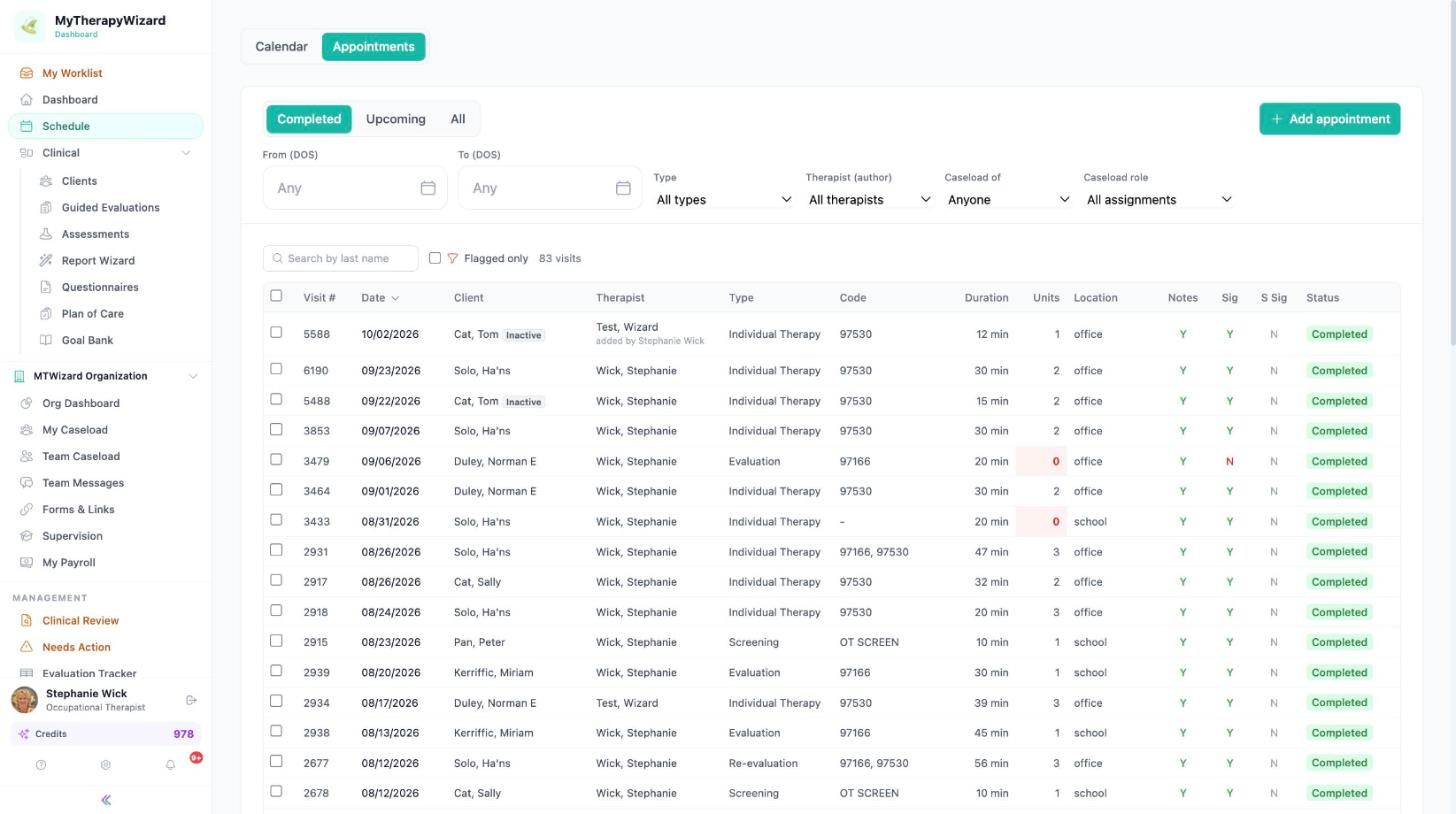Click the Clients people icon
The width and height of the screenshot is (1456, 814).
tap(46, 181)
